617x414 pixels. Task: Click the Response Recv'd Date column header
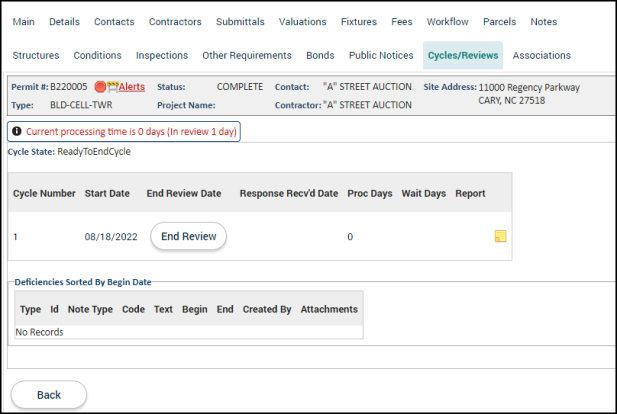[x=289, y=194]
